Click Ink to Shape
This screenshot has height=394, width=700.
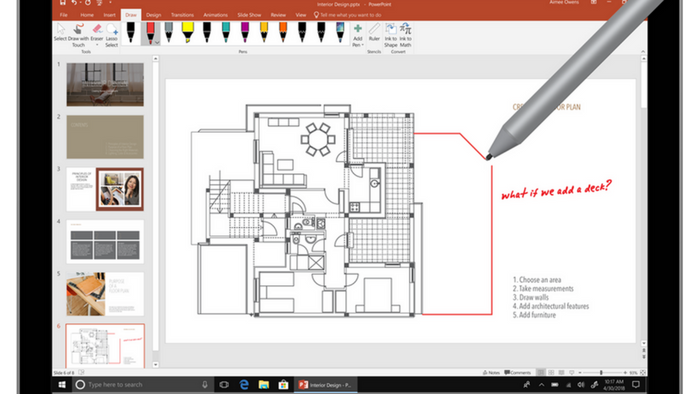pos(391,35)
